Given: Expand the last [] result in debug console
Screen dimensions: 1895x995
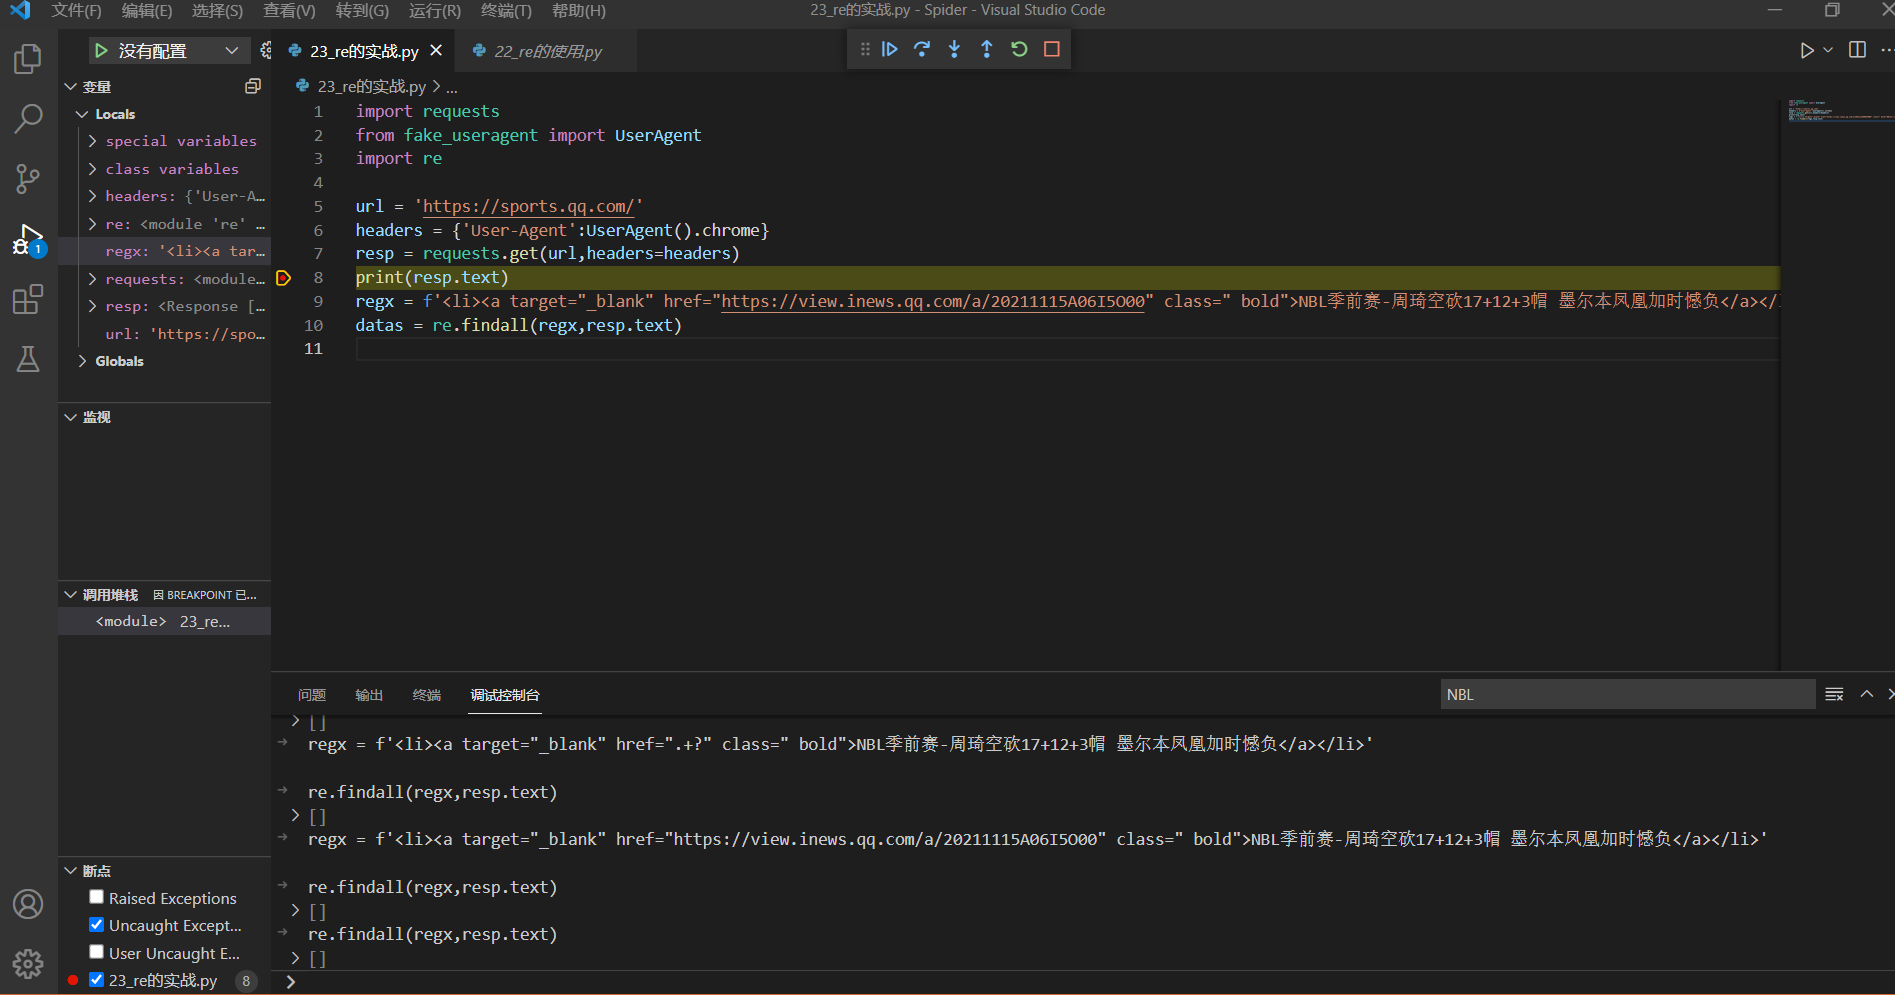Looking at the screenshot, I should click(x=296, y=958).
